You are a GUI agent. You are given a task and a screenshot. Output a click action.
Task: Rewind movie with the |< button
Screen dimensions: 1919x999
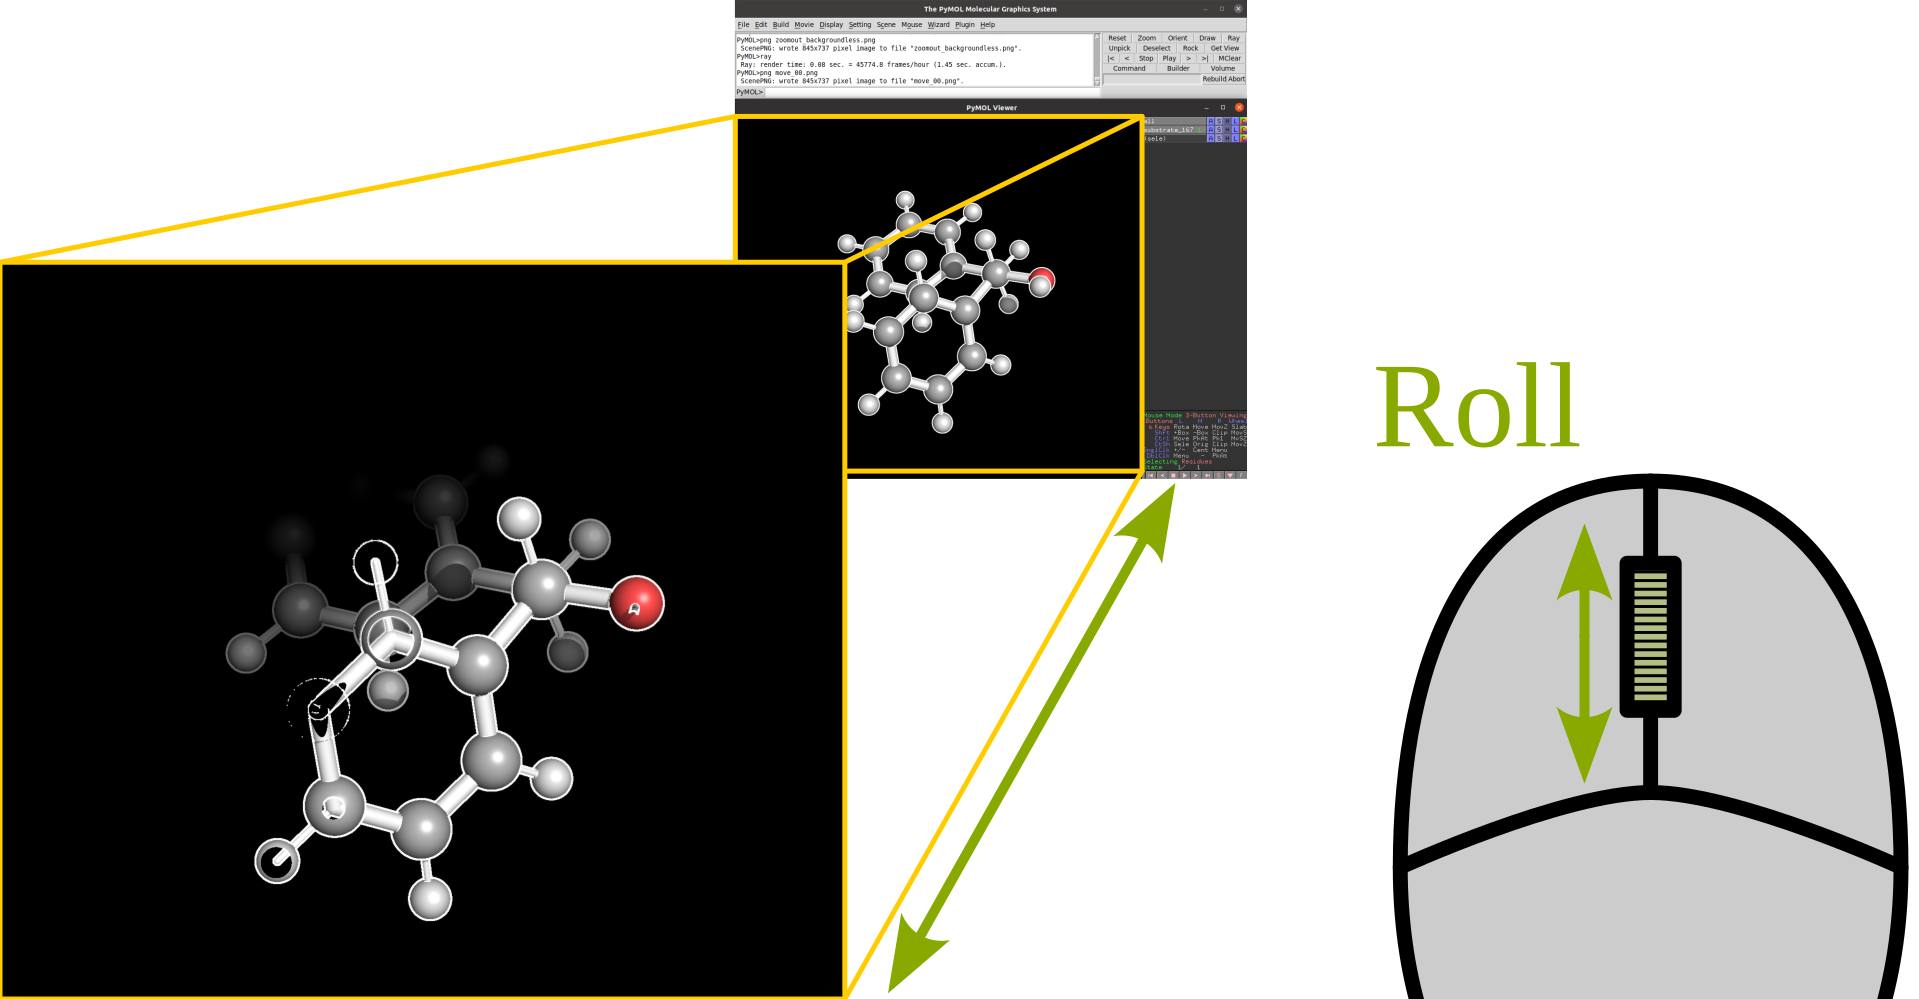tap(1111, 58)
